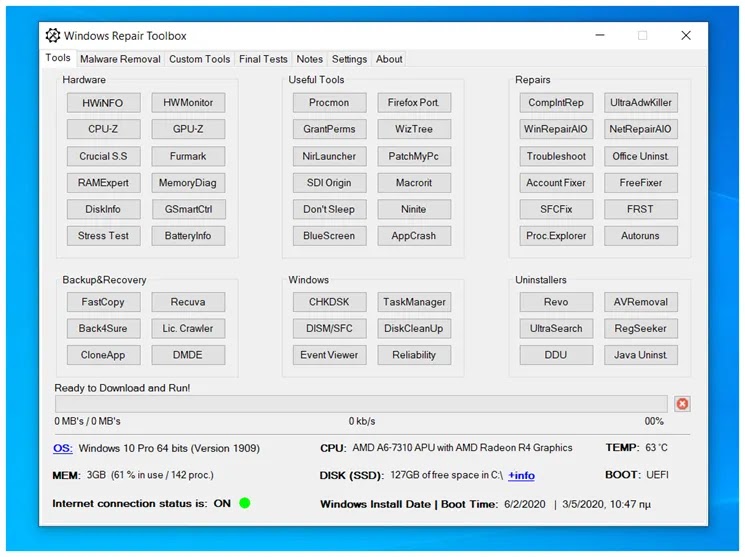The width and height of the screenshot is (745, 557).
Task: Go to the Final Tests tab
Action: [x=263, y=59]
